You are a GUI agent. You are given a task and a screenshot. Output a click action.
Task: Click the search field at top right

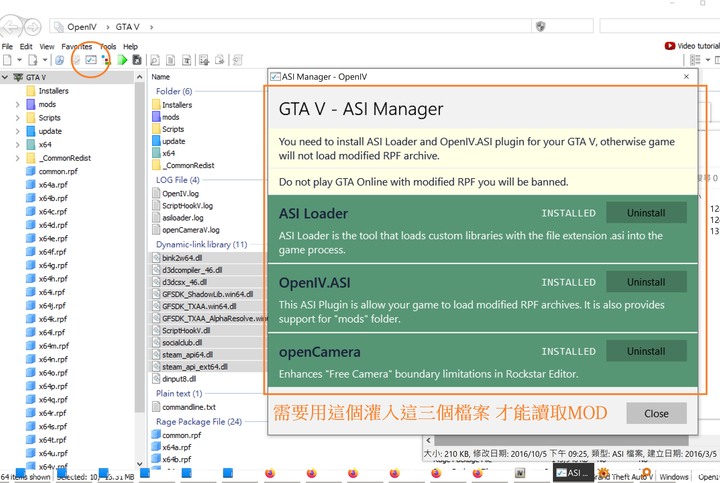(x=659, y=26)
